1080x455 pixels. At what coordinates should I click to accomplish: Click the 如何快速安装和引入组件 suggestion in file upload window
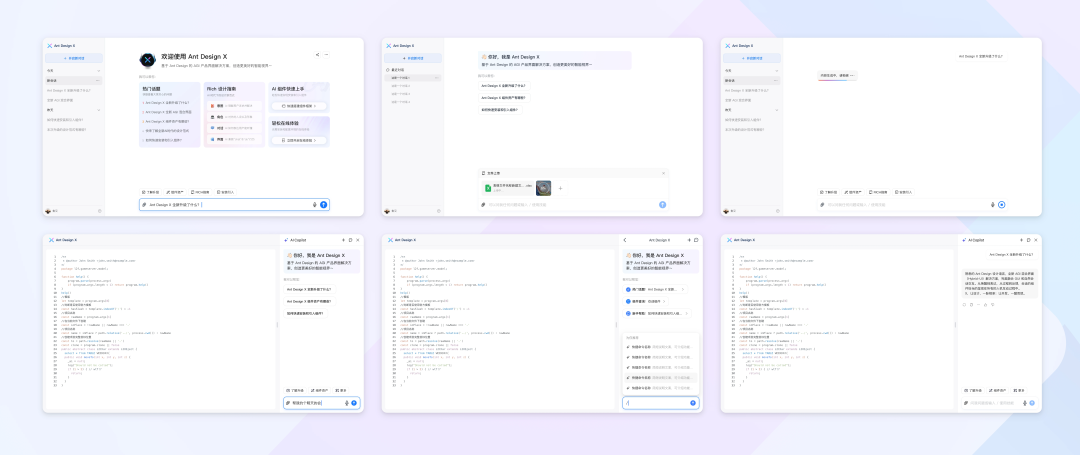click(x=500, y=109)
